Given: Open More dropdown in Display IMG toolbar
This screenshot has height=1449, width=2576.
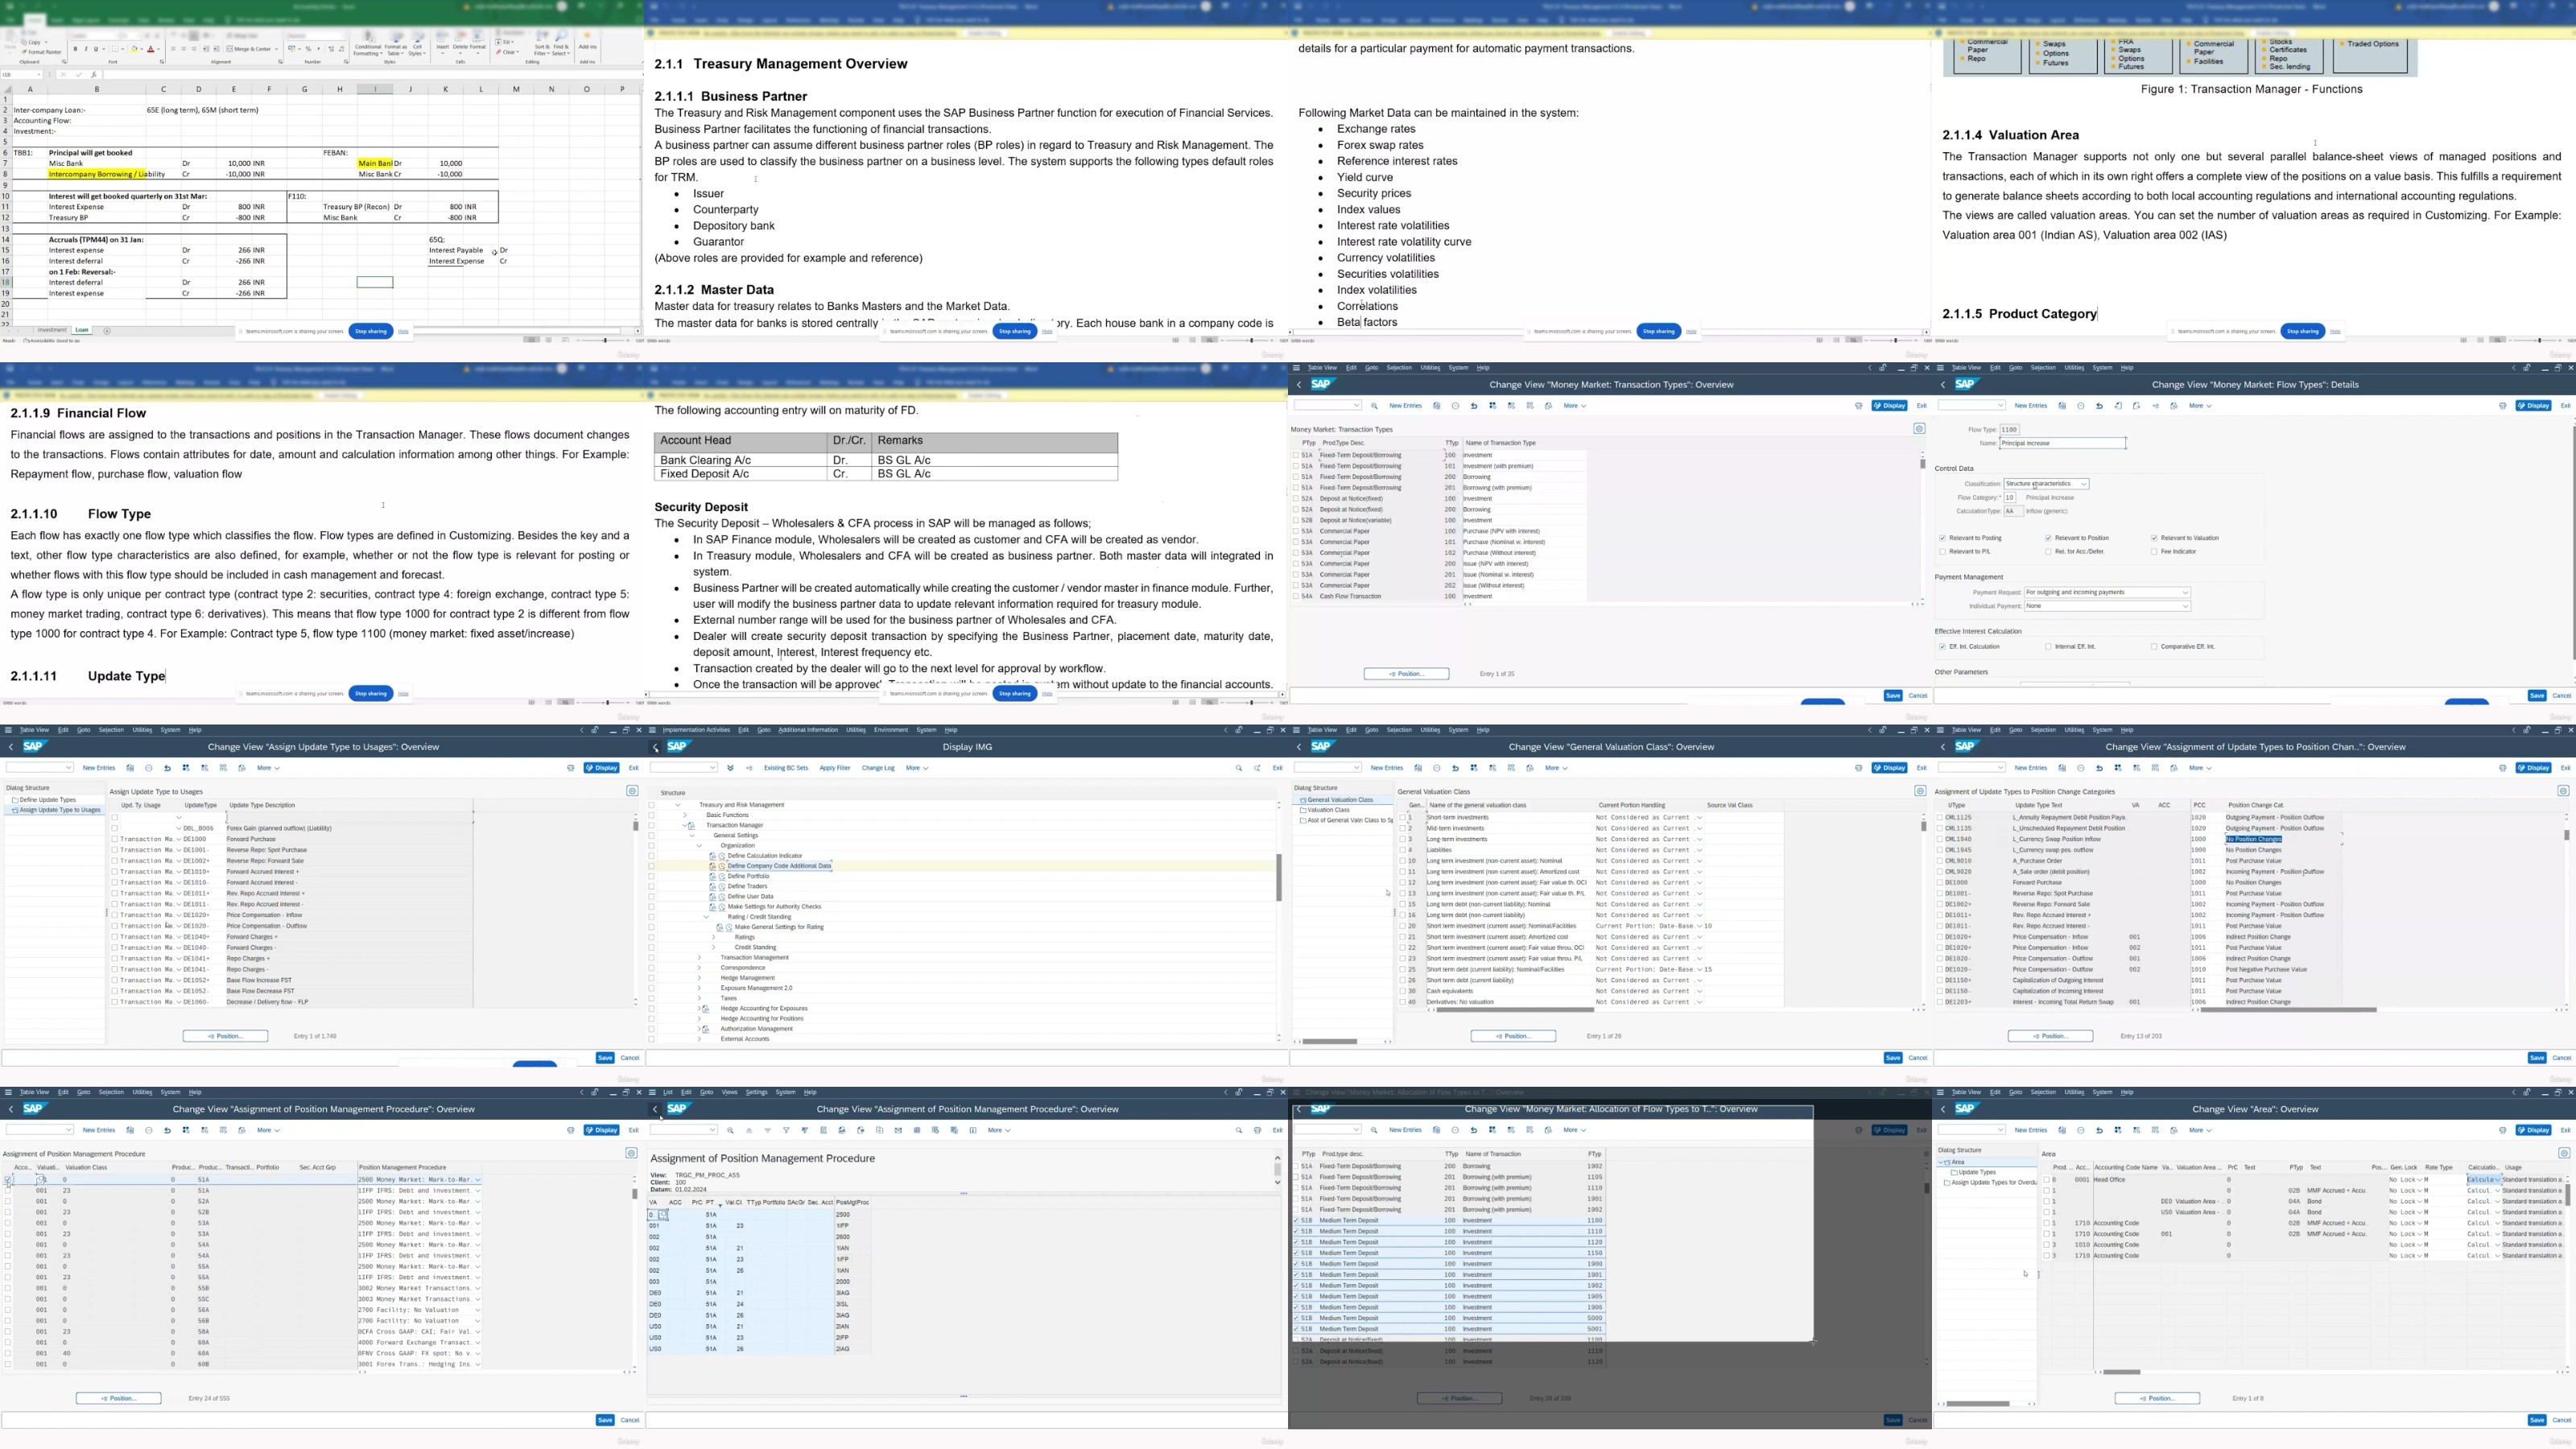Looking at the screenshot, I should [x=917, y=768].
